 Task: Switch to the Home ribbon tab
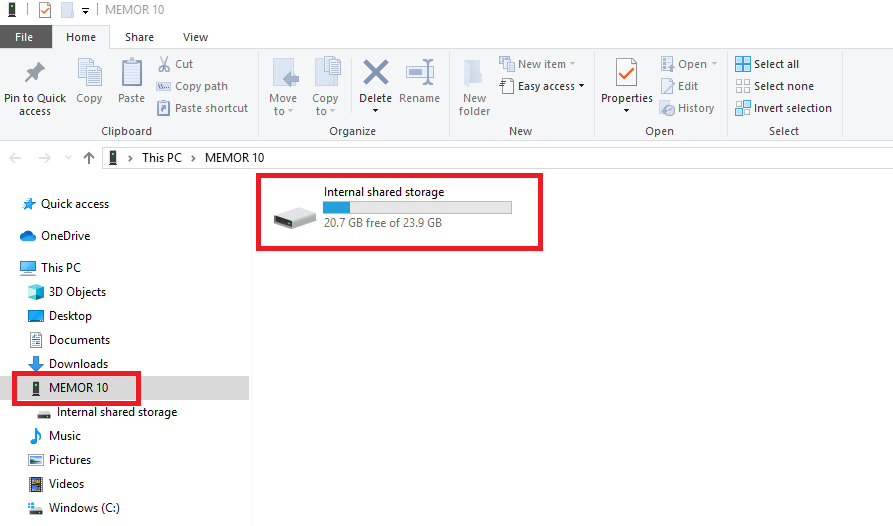tap(81, 37)
